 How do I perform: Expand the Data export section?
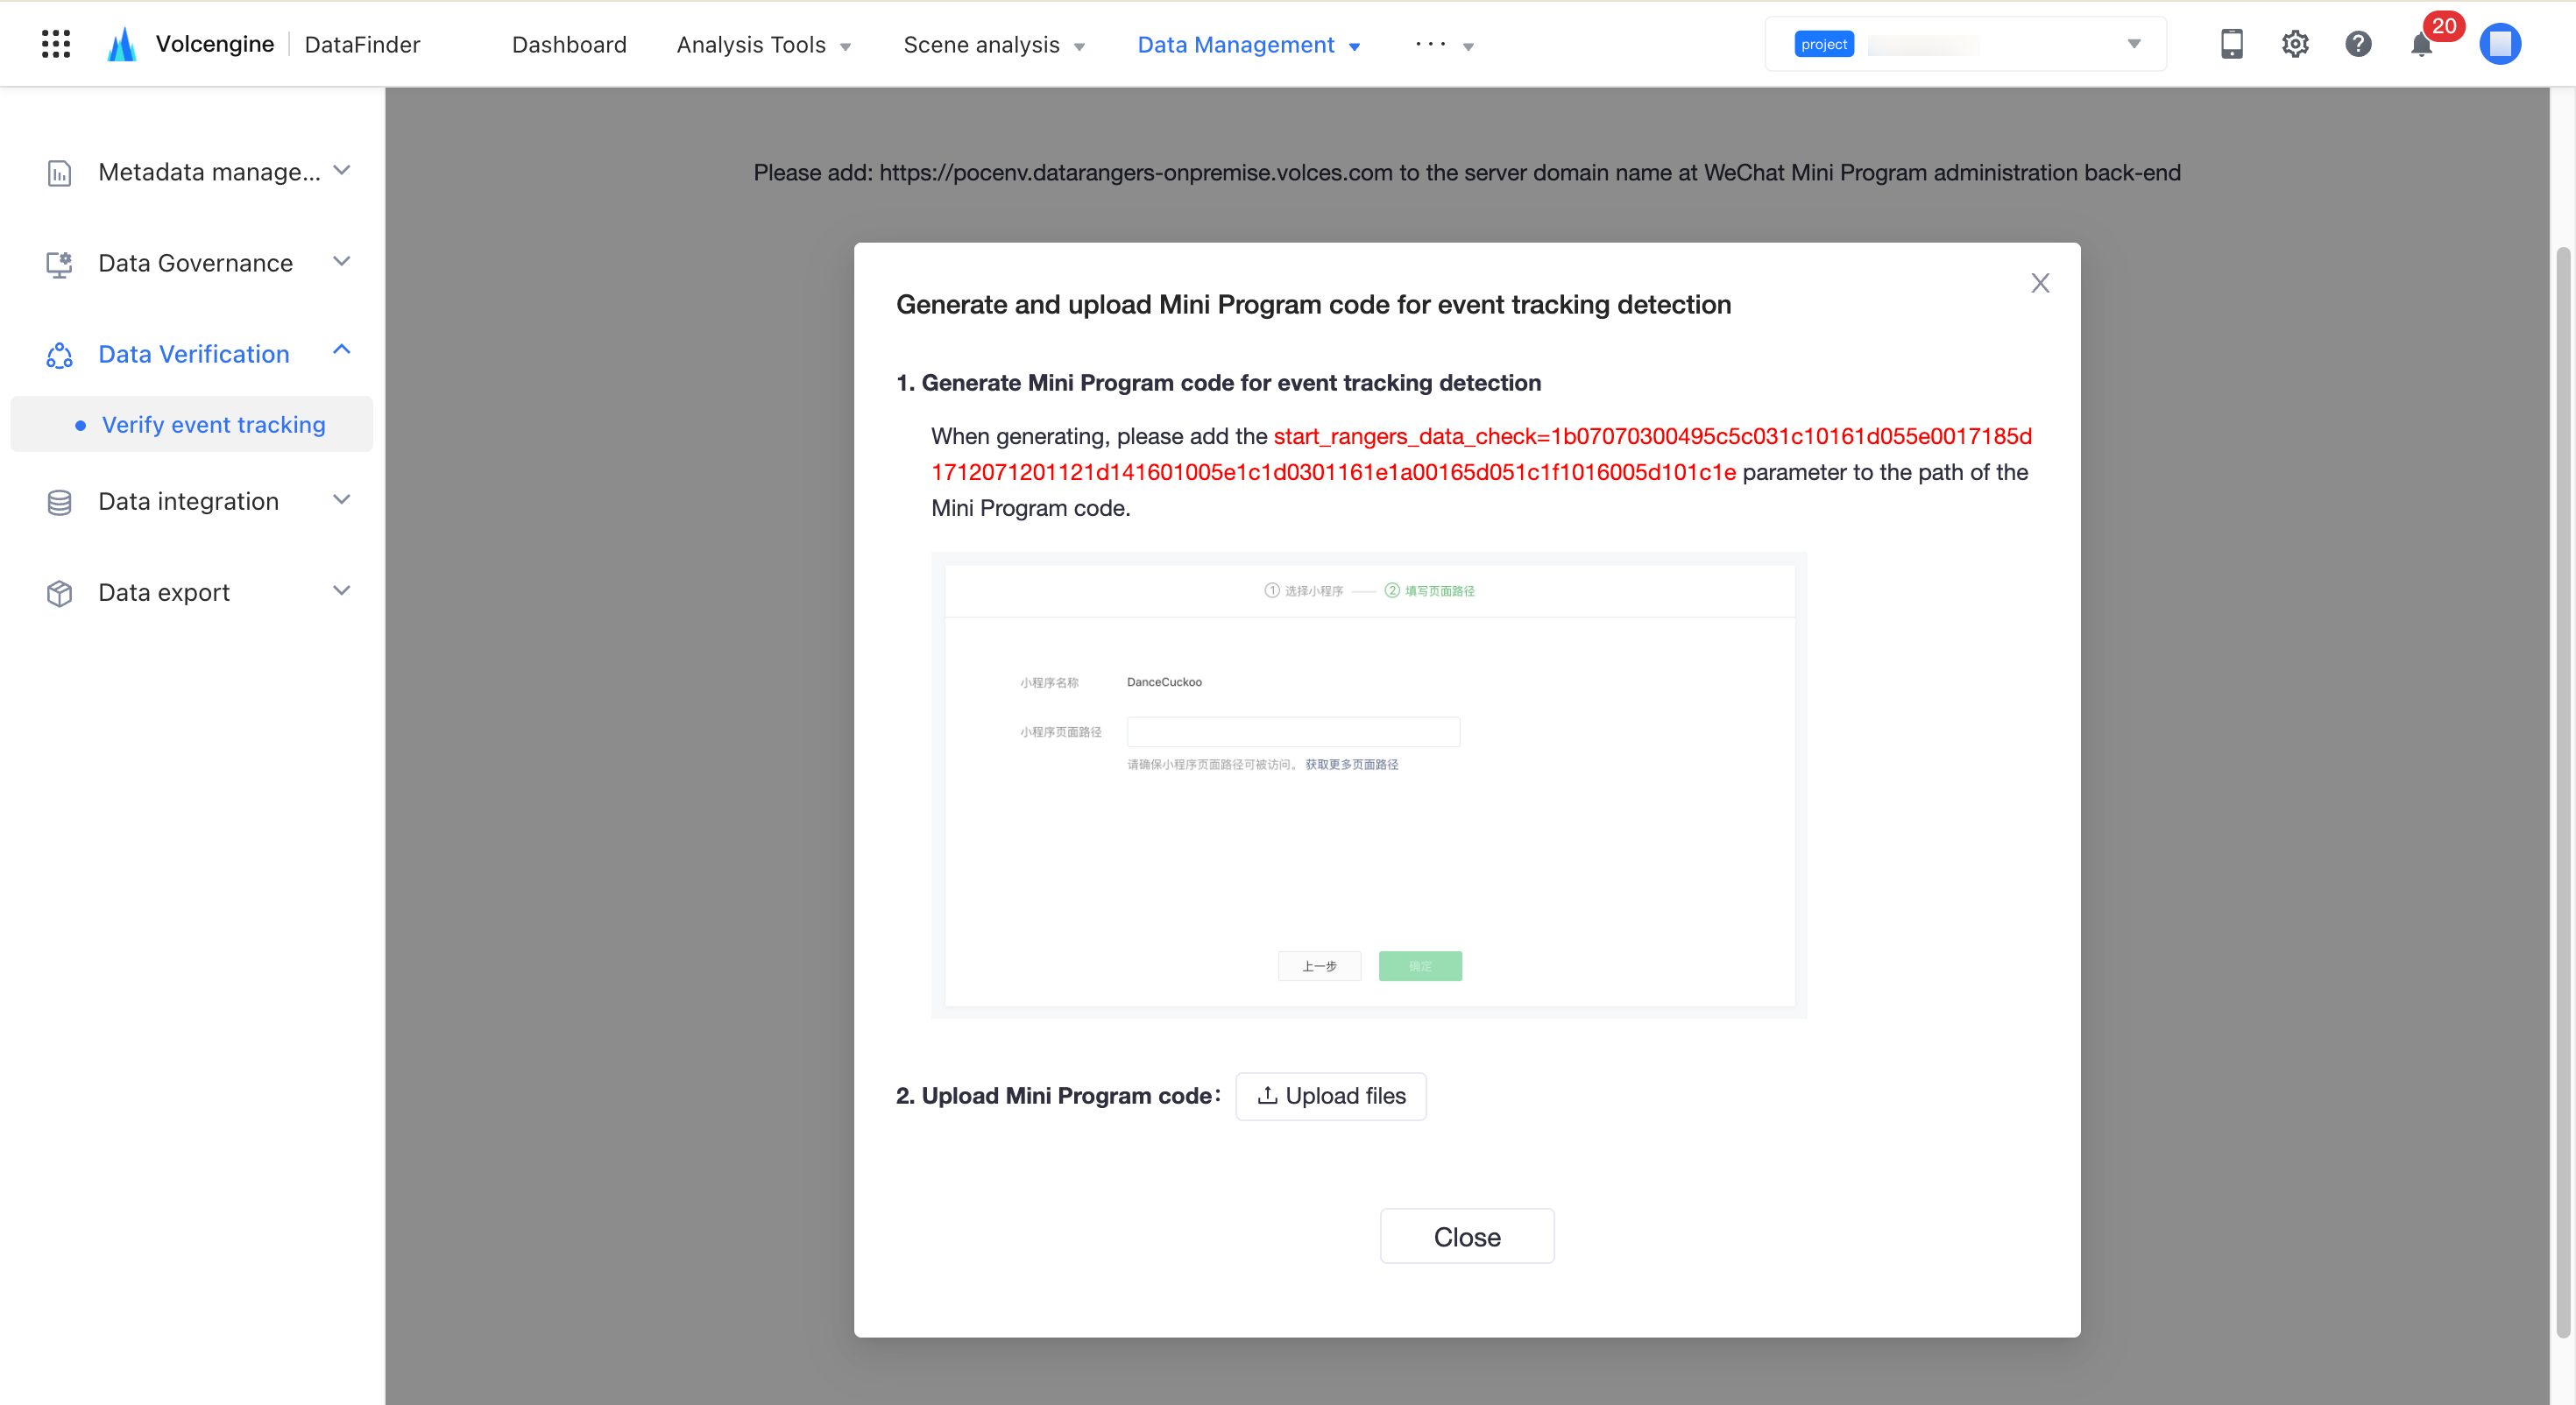pyautogui.click(x=341, y=591)
